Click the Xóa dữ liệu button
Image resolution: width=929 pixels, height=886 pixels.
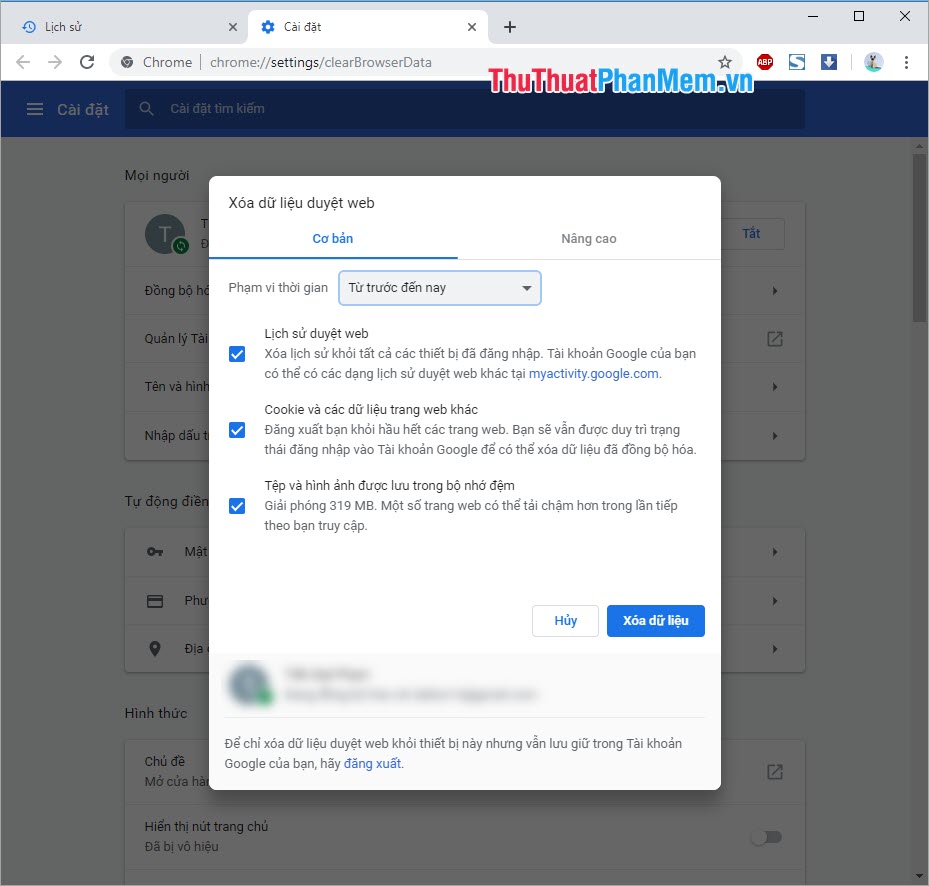(x=655, y=620)
